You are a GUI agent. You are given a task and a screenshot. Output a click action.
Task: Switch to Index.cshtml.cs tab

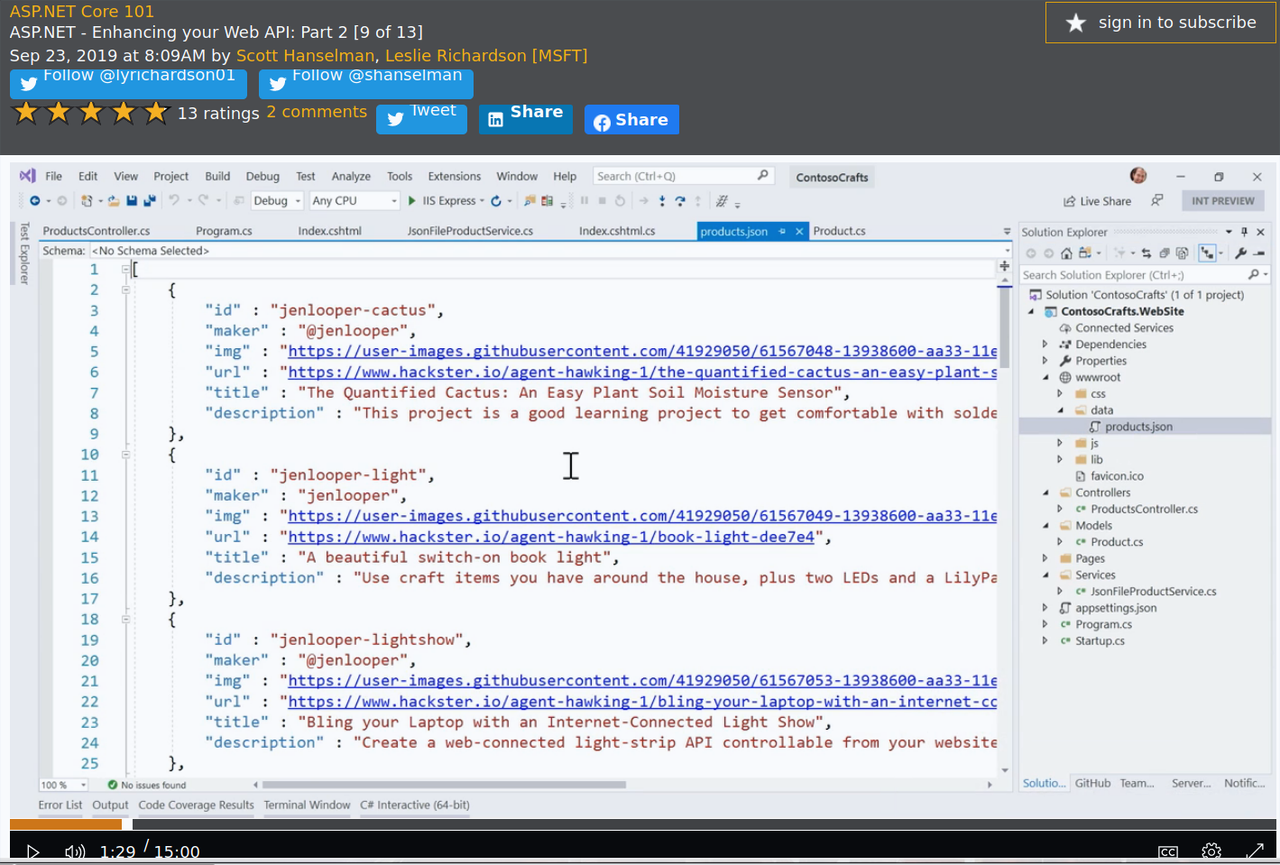(617, 231)
